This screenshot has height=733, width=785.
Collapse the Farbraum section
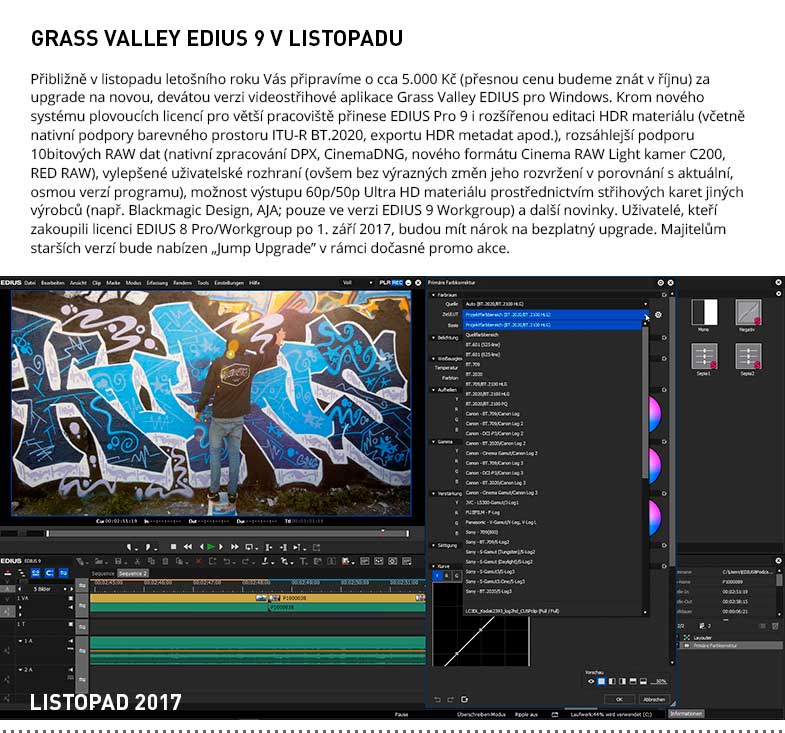tap(434, 295)
